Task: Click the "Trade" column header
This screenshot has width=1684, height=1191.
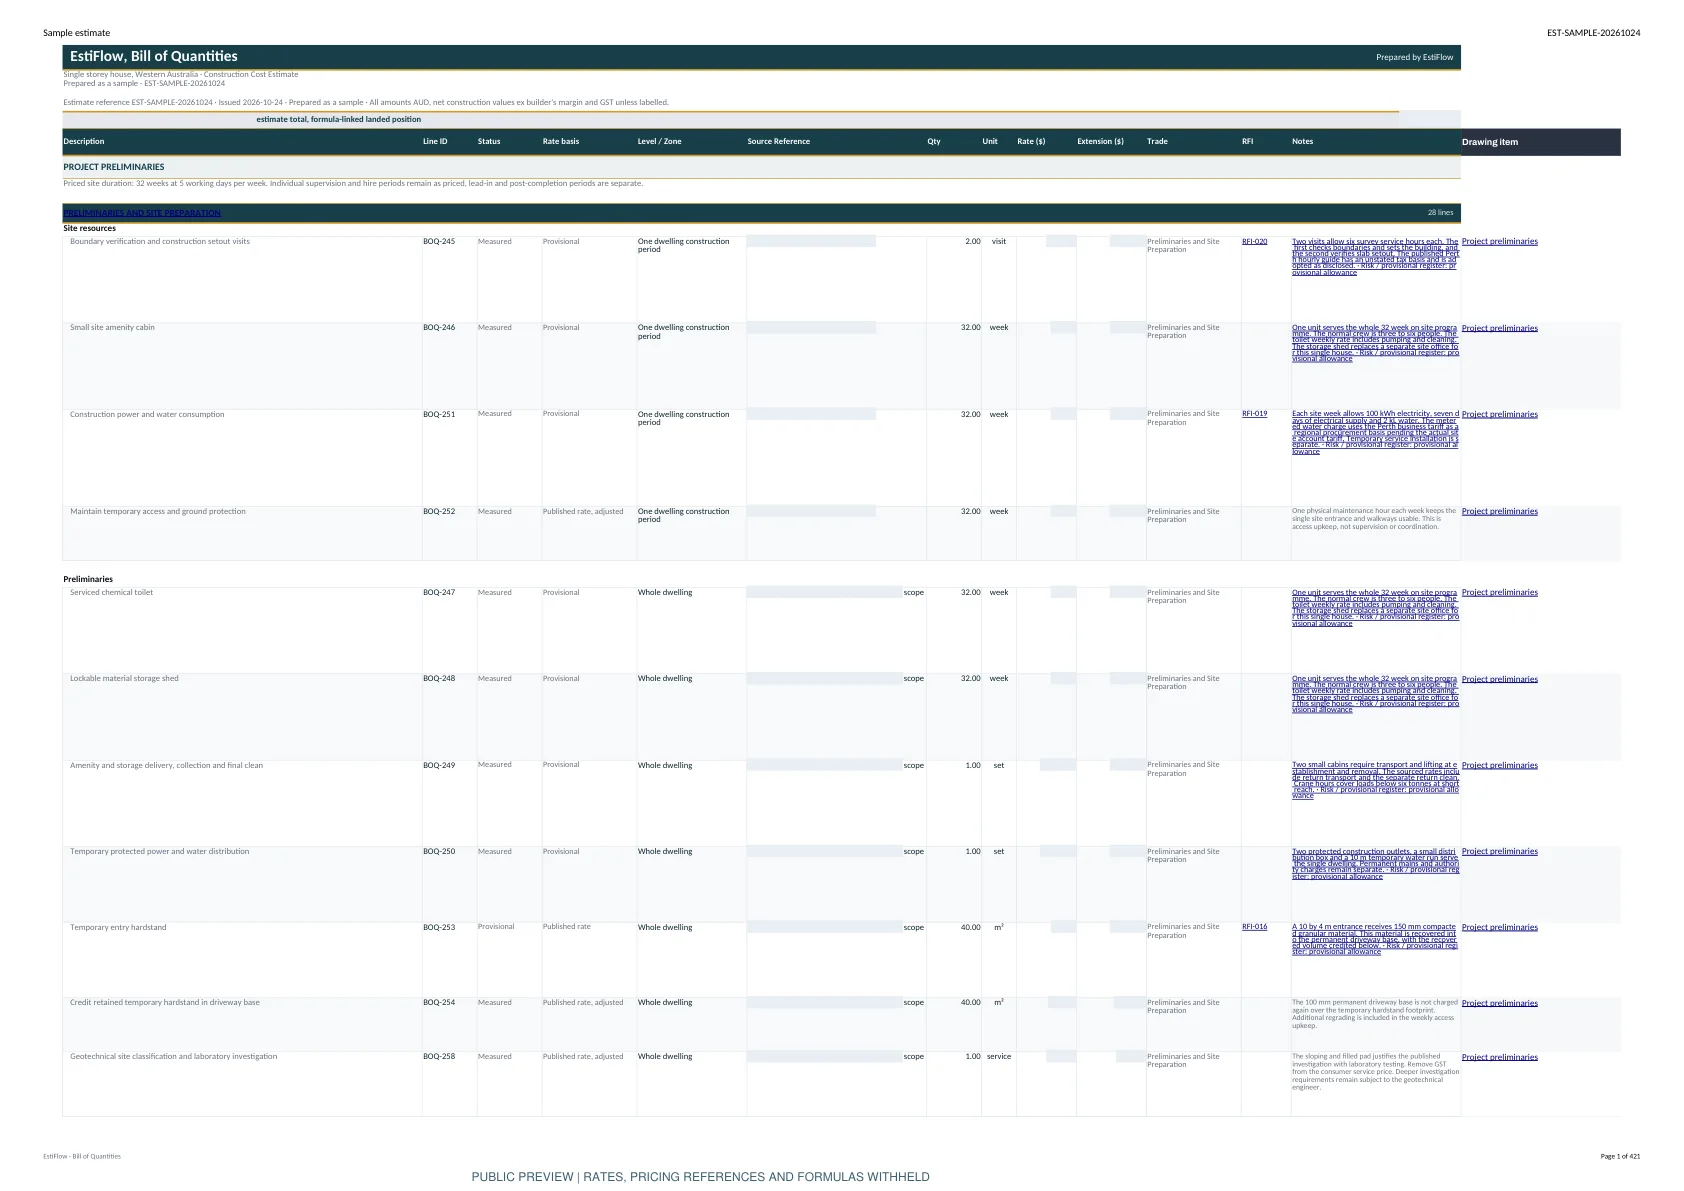Action: 1157,141
